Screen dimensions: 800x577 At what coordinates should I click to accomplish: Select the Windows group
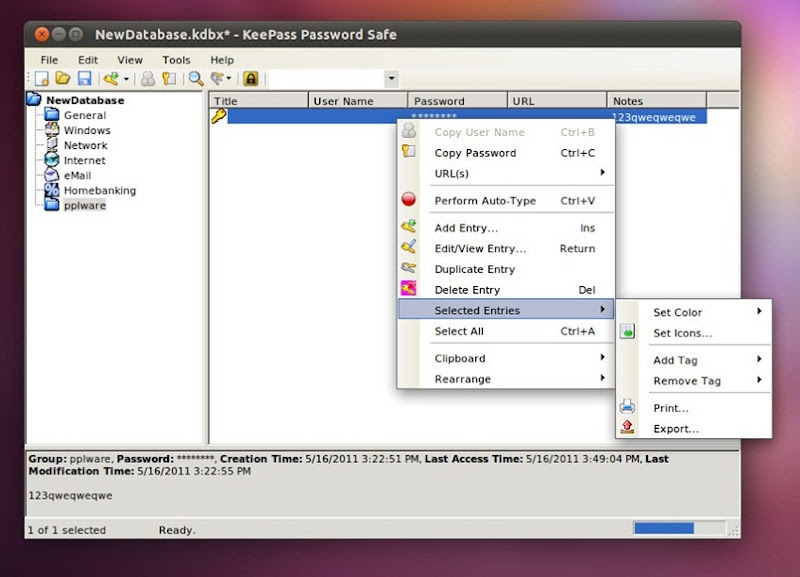pos(87,130)
